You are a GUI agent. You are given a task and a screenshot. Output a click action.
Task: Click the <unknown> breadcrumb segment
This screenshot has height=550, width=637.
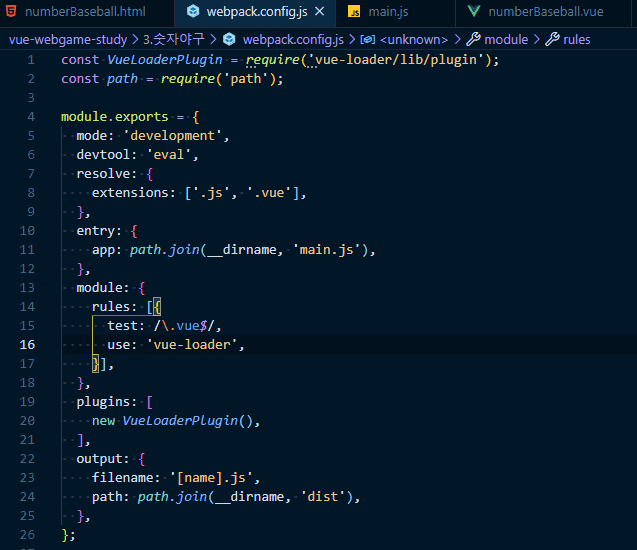[x=414, y=40]
